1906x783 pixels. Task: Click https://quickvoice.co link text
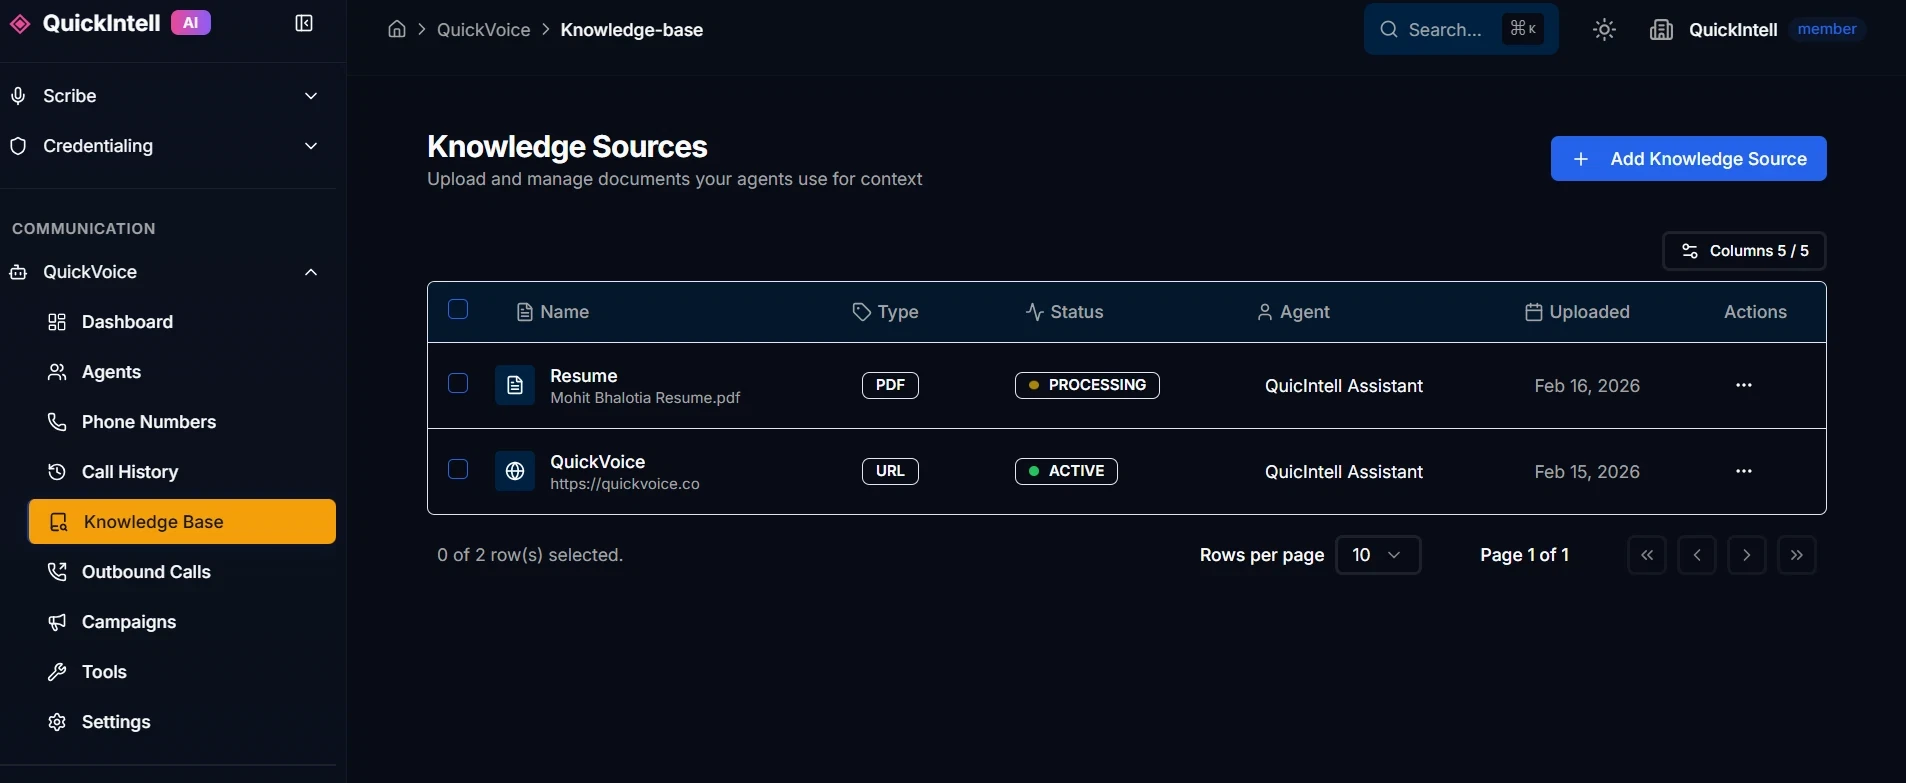(x=625, y=484)
